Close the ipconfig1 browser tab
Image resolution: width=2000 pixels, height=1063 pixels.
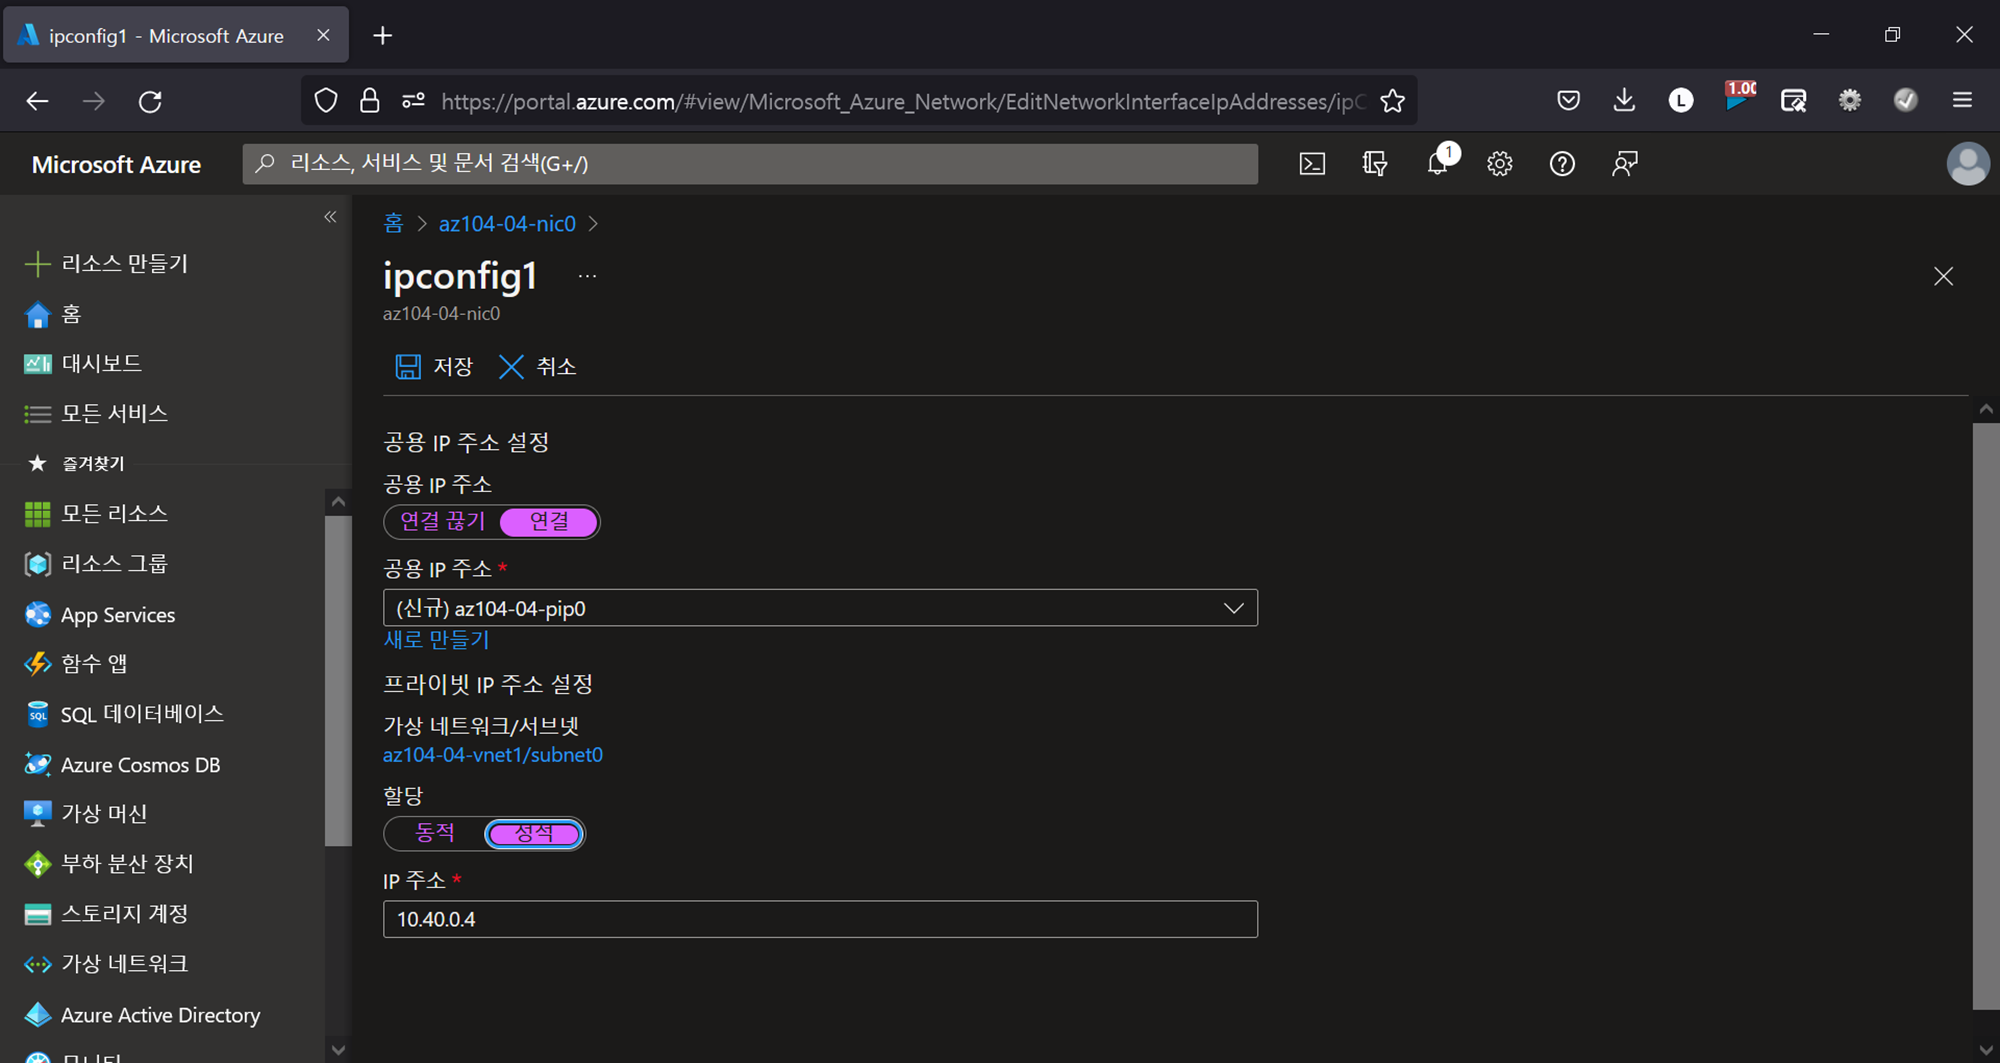(323, 35)
